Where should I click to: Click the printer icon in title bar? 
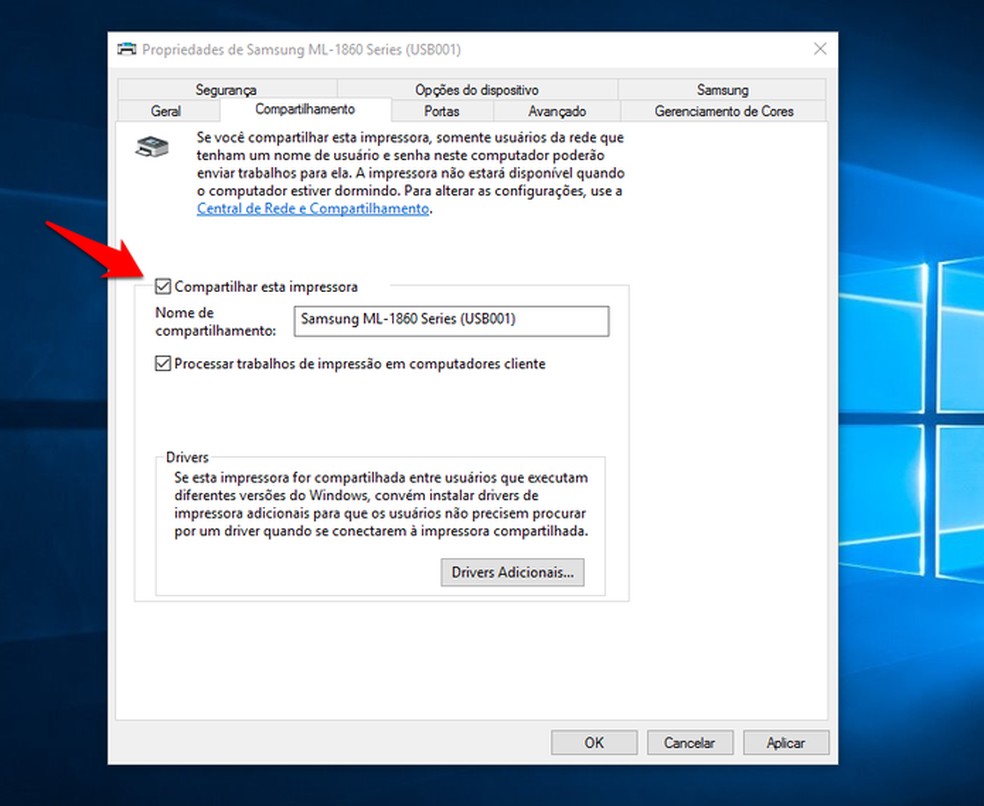click(127, 49)
